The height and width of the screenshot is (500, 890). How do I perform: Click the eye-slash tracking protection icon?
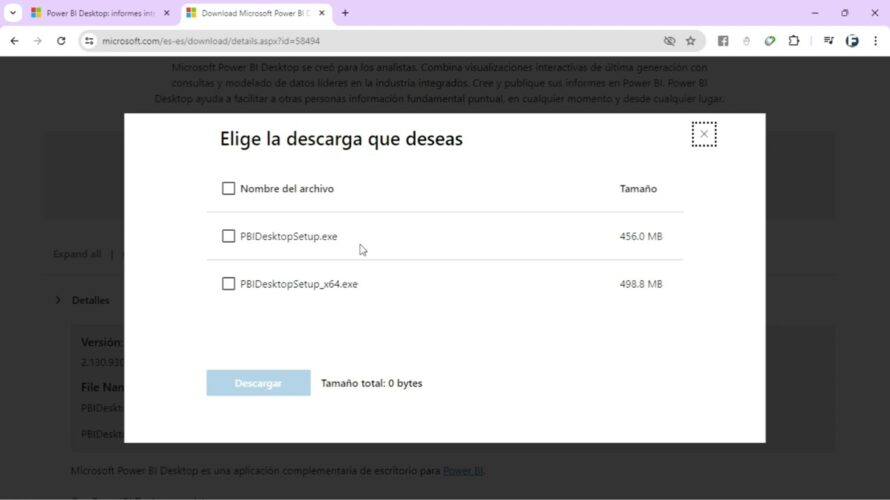pyautogui.click(x=669, y=41)
